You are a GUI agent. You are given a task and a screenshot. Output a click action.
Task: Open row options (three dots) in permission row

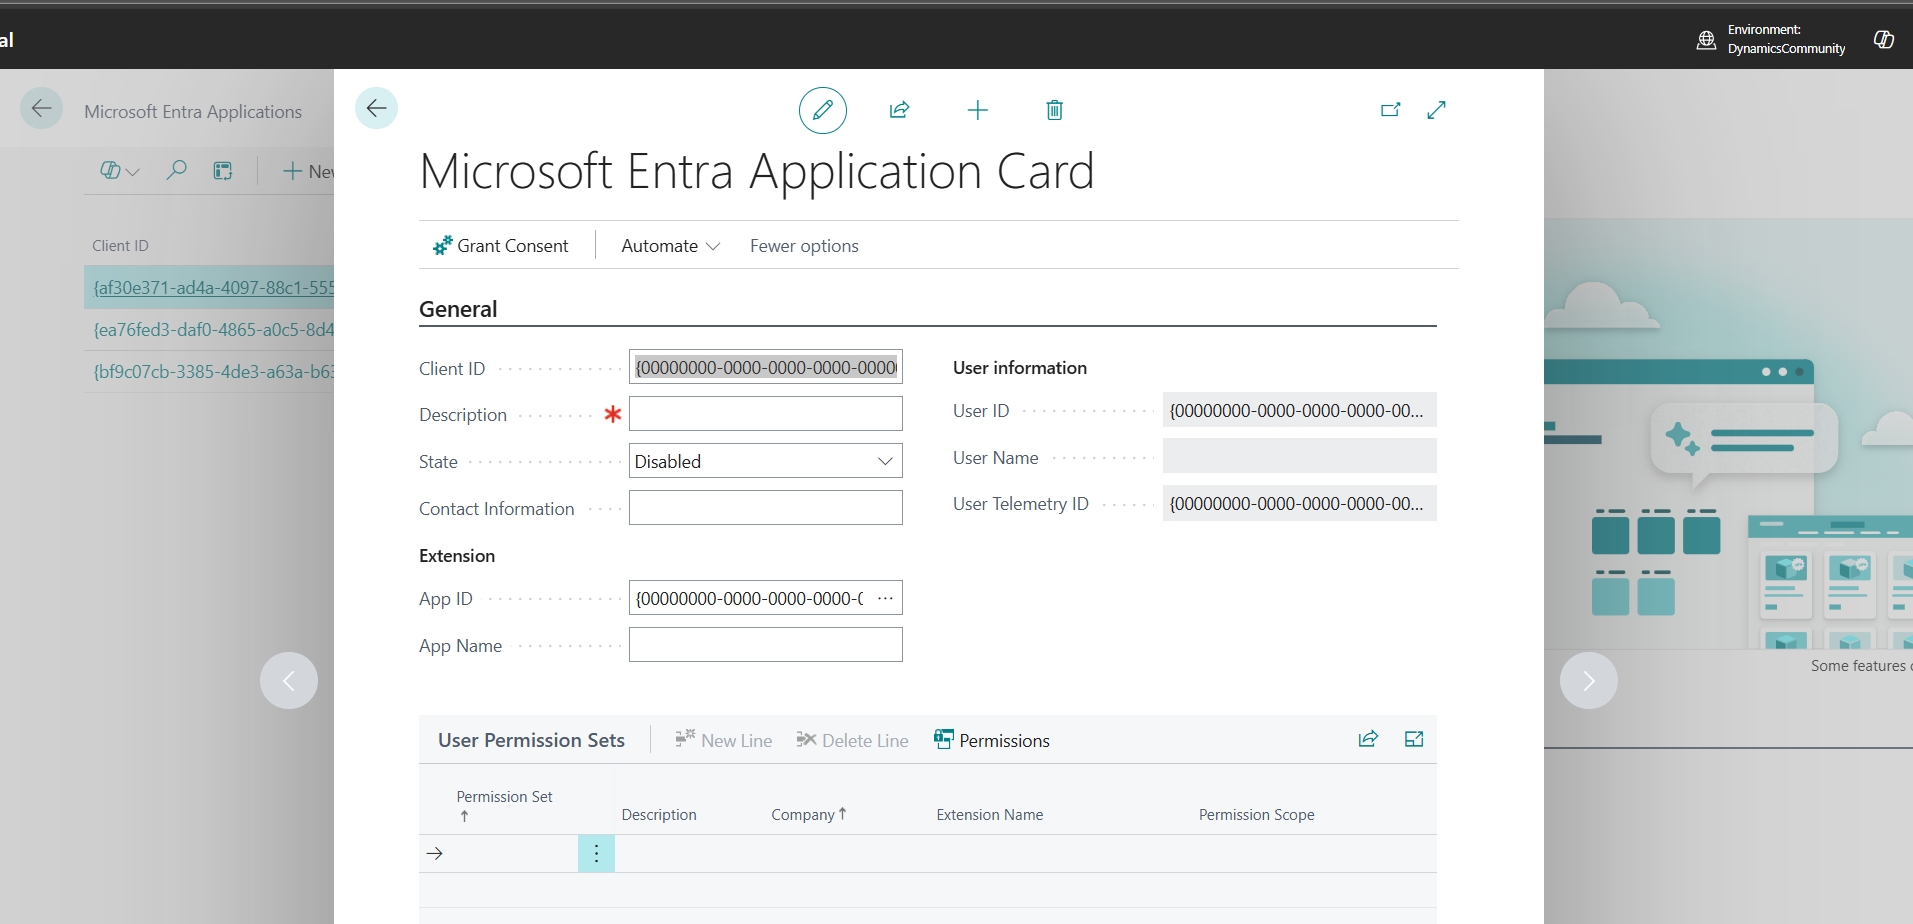[x=596, y=853]
